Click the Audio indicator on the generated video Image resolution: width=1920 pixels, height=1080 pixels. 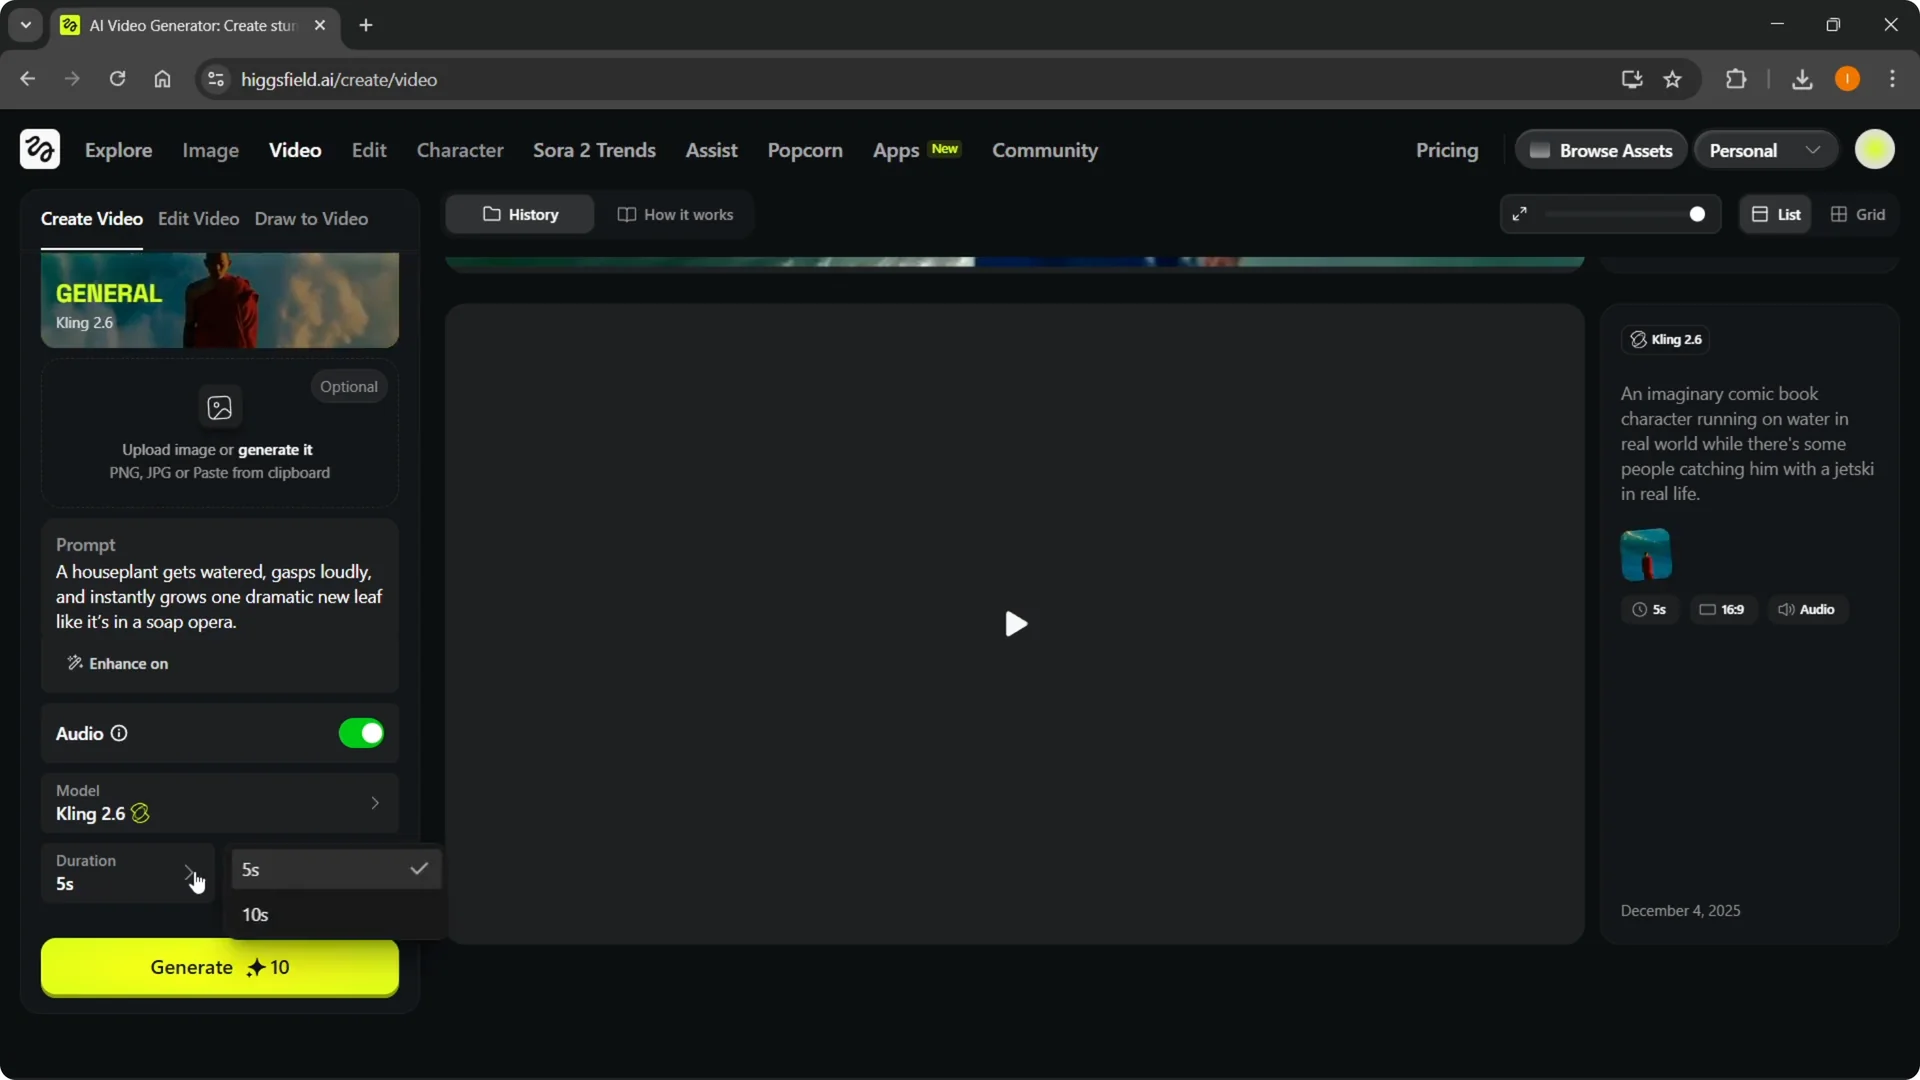(1806, 609)
